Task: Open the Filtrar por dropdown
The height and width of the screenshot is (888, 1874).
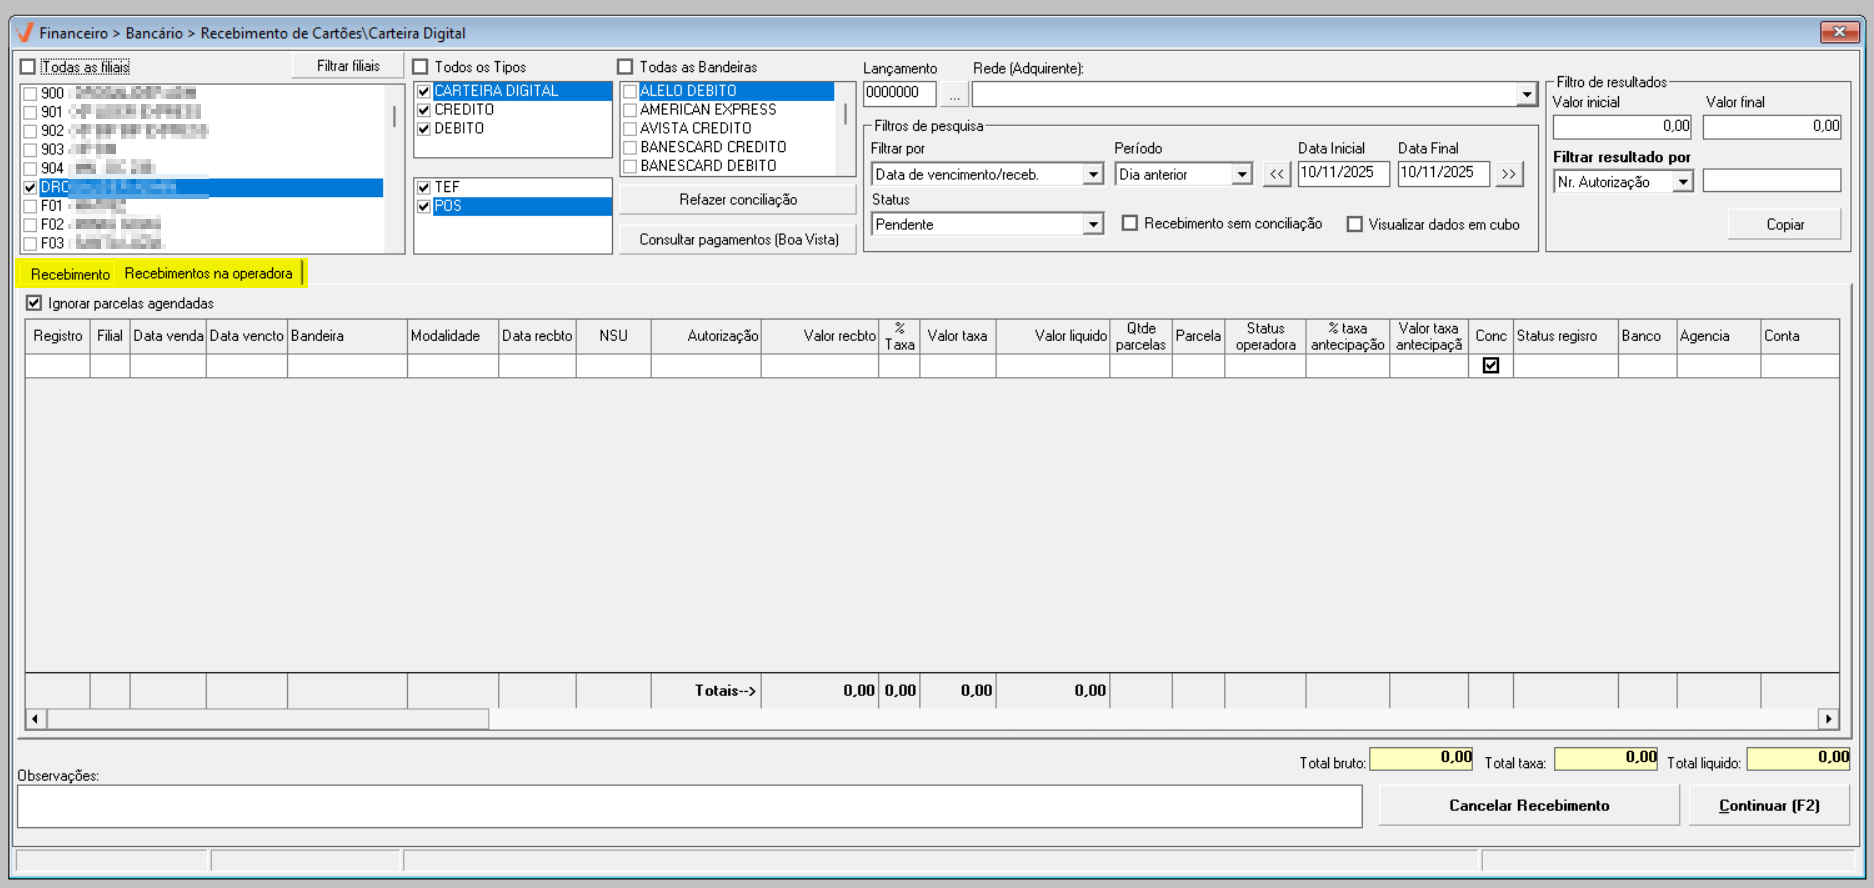Action: (1092, 175)
